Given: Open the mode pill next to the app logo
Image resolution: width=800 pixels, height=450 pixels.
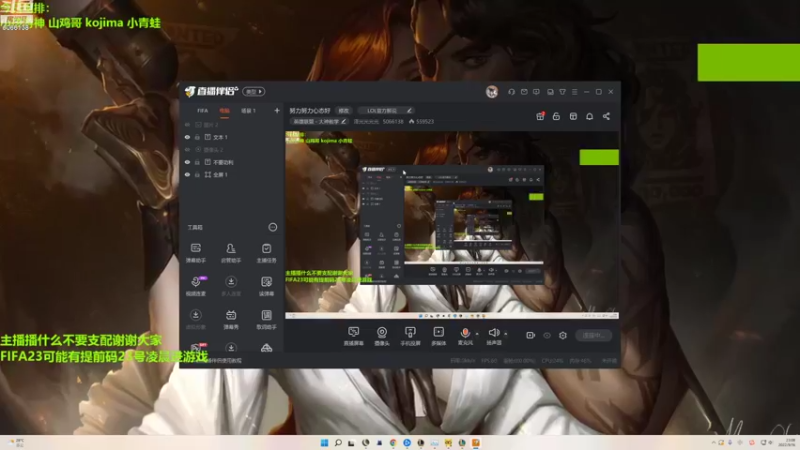Looking at the screenshot, I should point(254,92).
